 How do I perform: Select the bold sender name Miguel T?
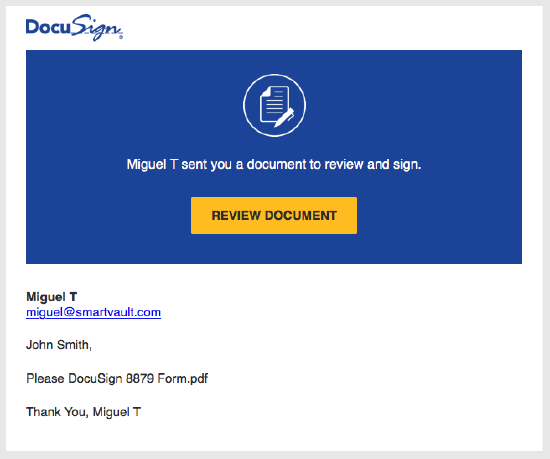(x=52, y=297)
